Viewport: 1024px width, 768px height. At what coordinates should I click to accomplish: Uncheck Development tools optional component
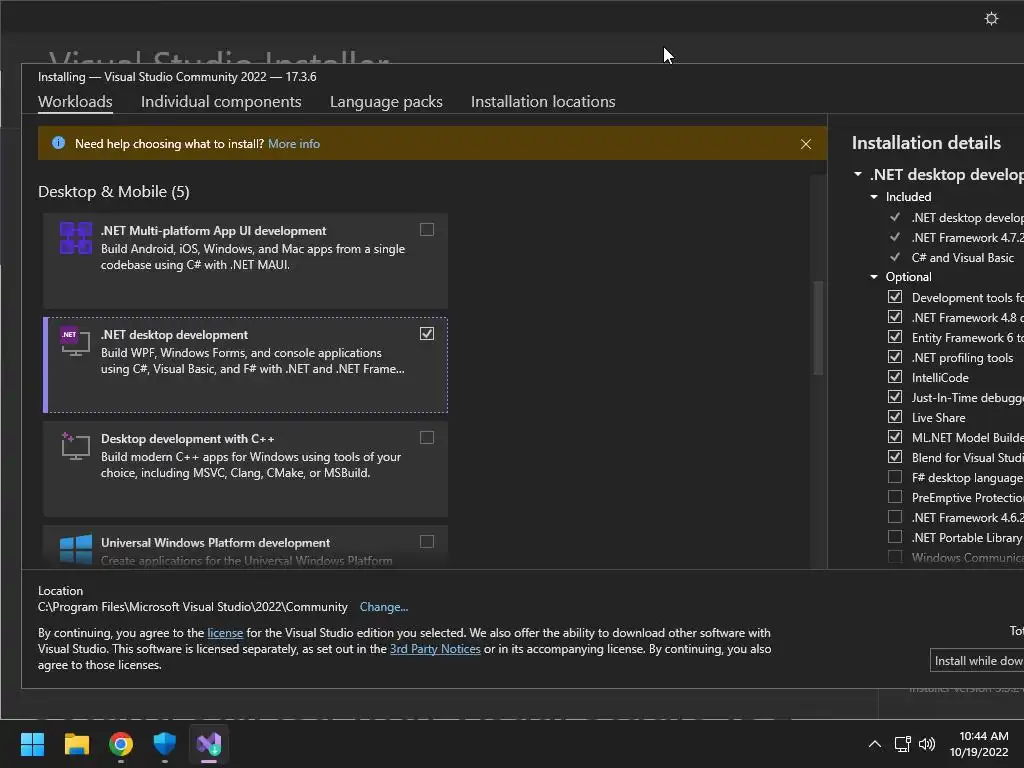pyautogui.click(x=895, y=296)
